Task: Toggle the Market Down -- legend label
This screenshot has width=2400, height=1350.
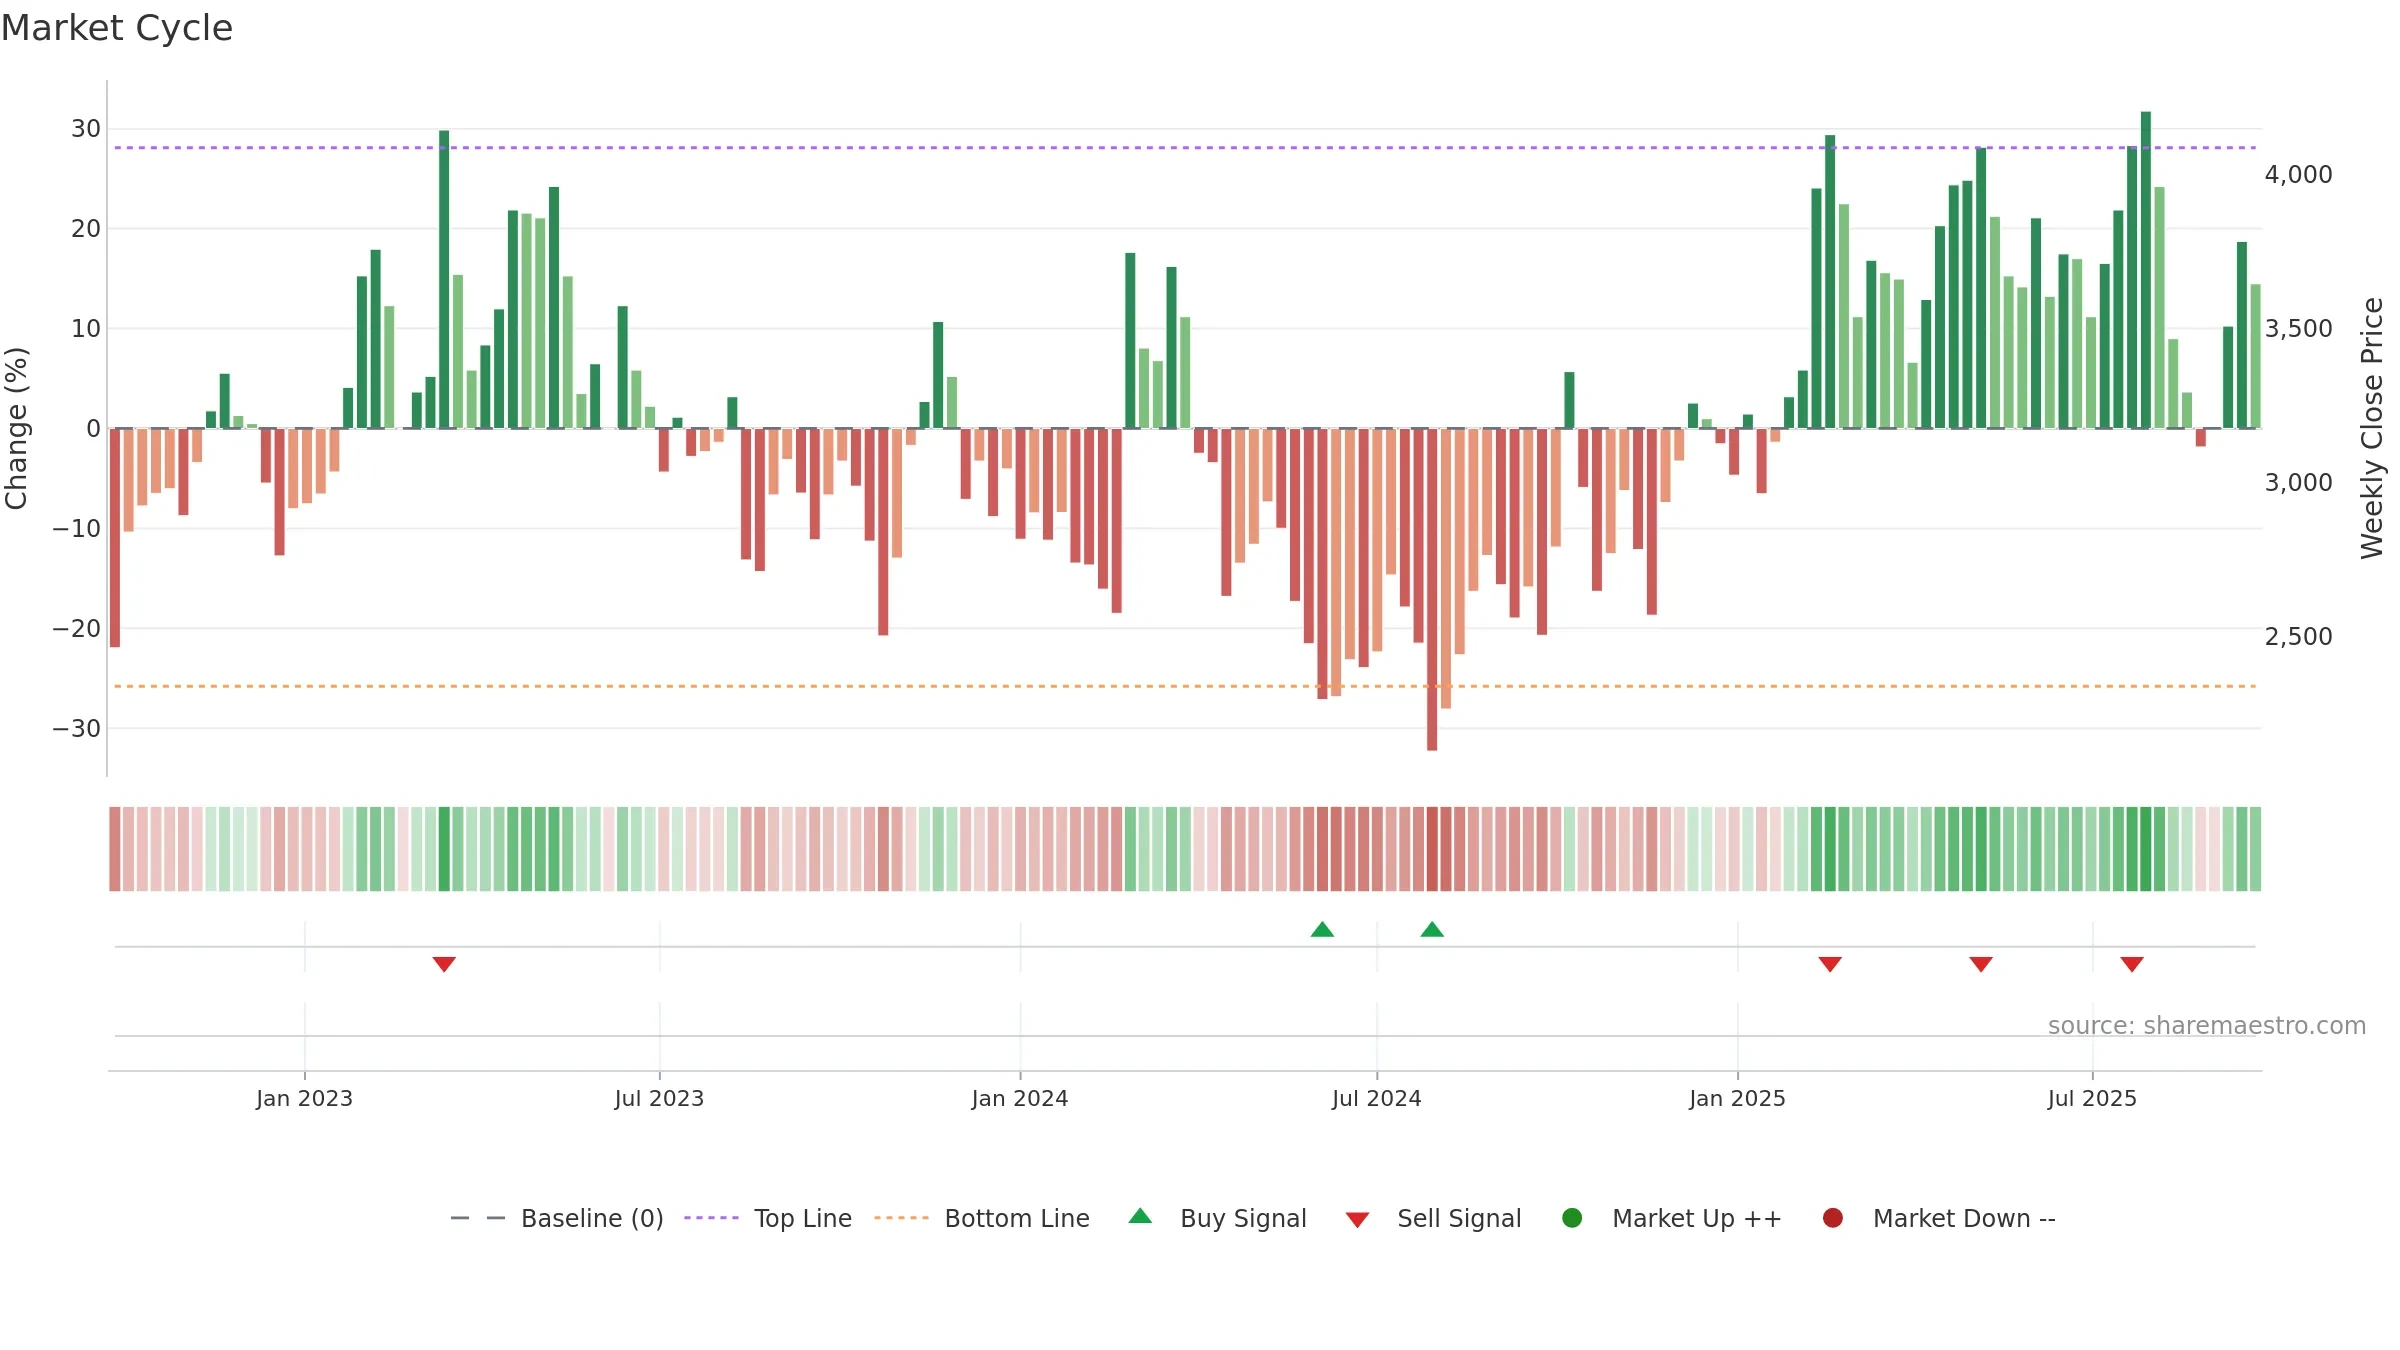Action: (x=1964, y=1218)
